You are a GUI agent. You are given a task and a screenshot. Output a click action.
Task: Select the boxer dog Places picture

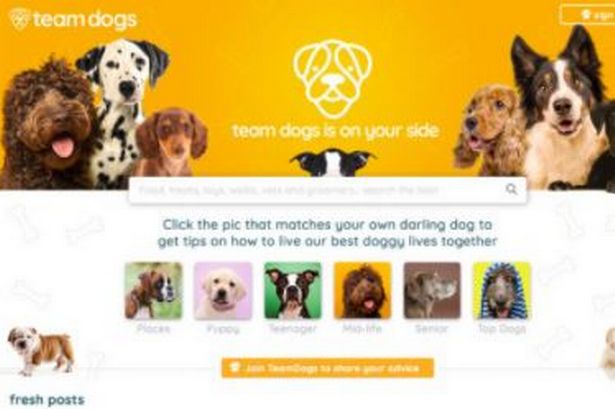(x=153, y=291)
